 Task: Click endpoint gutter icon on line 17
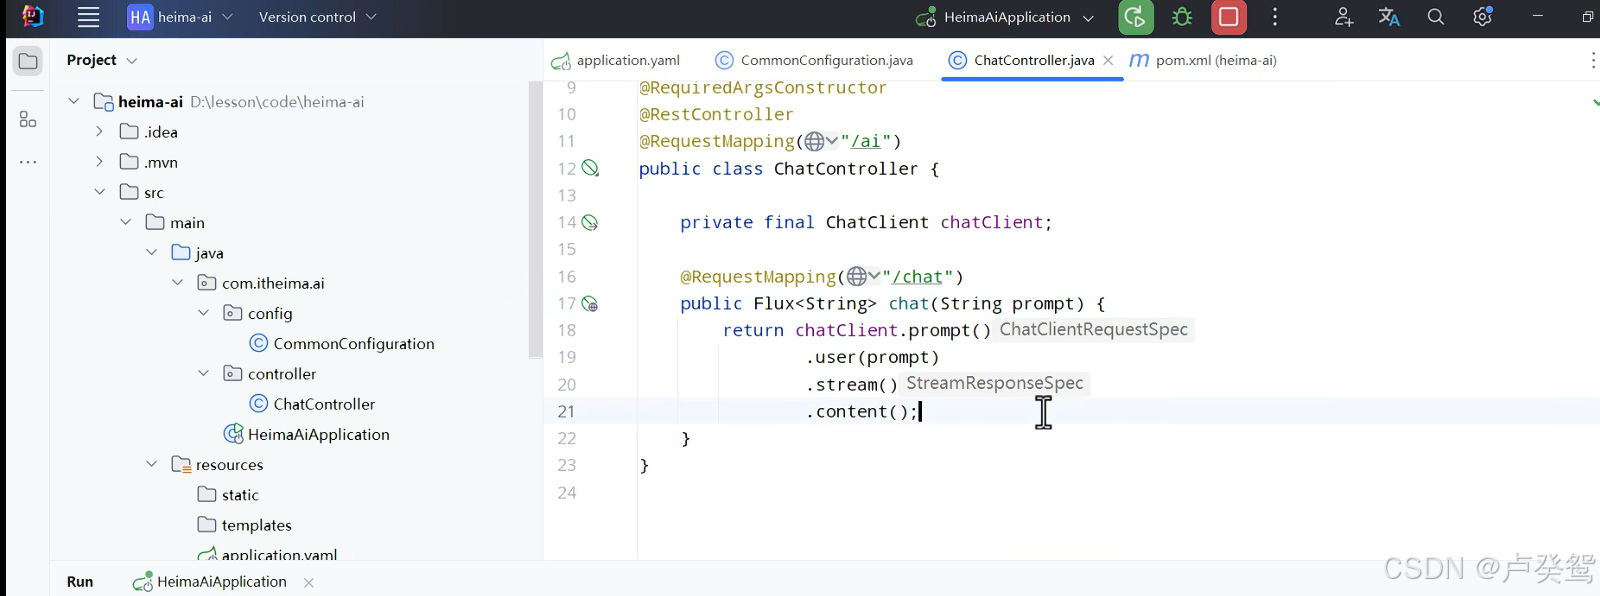591,304
